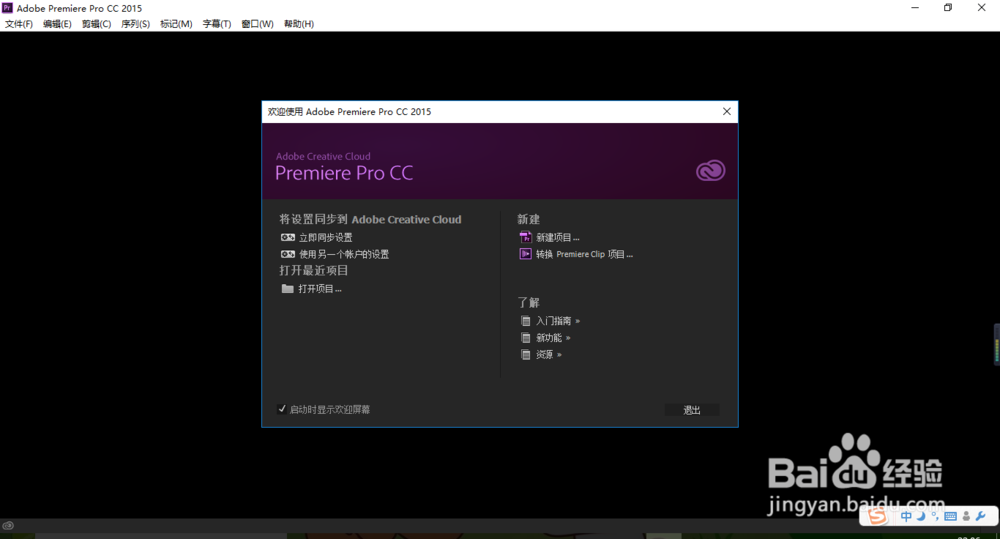Click the 新建项目... link

pos(557,237)
